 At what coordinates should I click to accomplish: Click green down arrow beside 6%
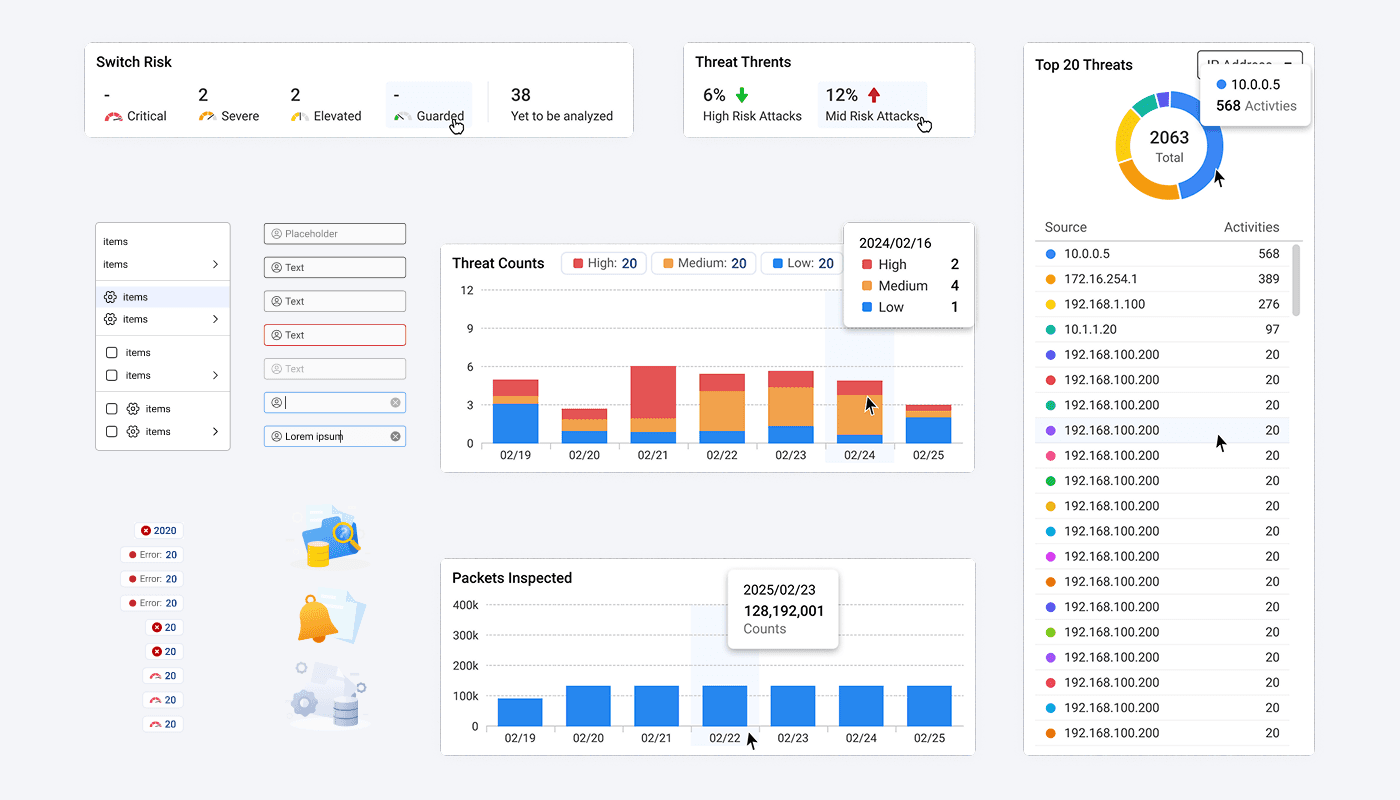click(742, 95)
